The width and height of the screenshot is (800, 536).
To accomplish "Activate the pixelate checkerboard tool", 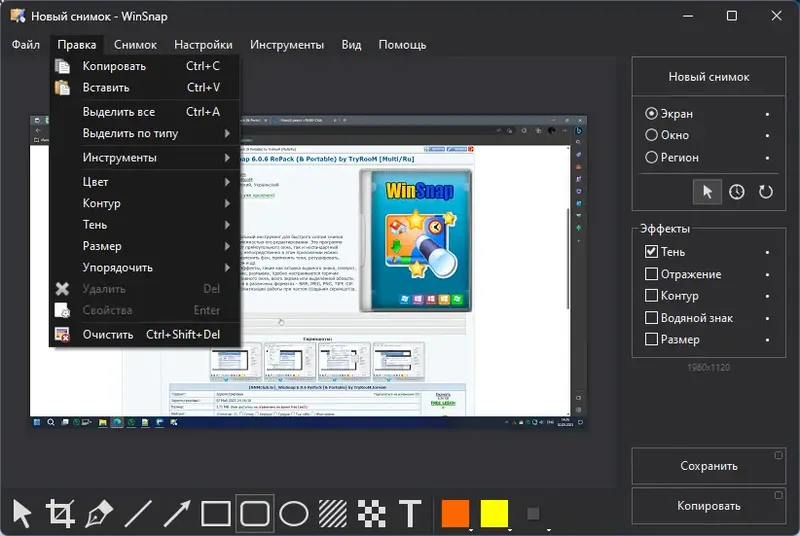I will click(x=371, y=514).
